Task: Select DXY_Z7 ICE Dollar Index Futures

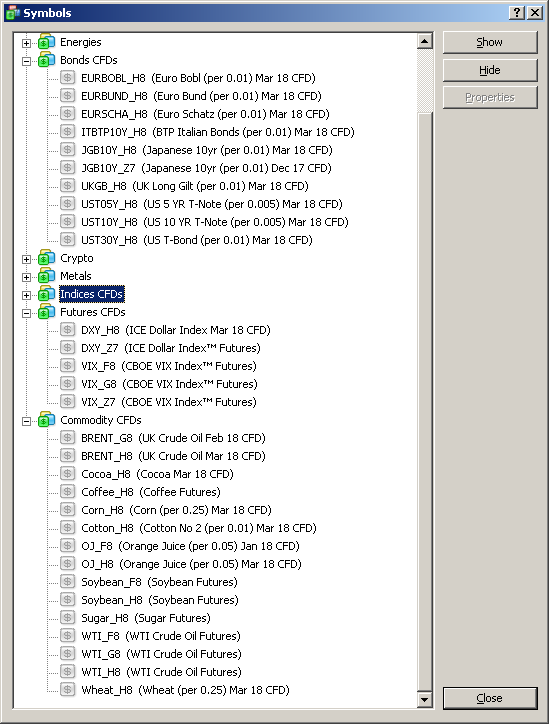Action: tap(171, 348)
